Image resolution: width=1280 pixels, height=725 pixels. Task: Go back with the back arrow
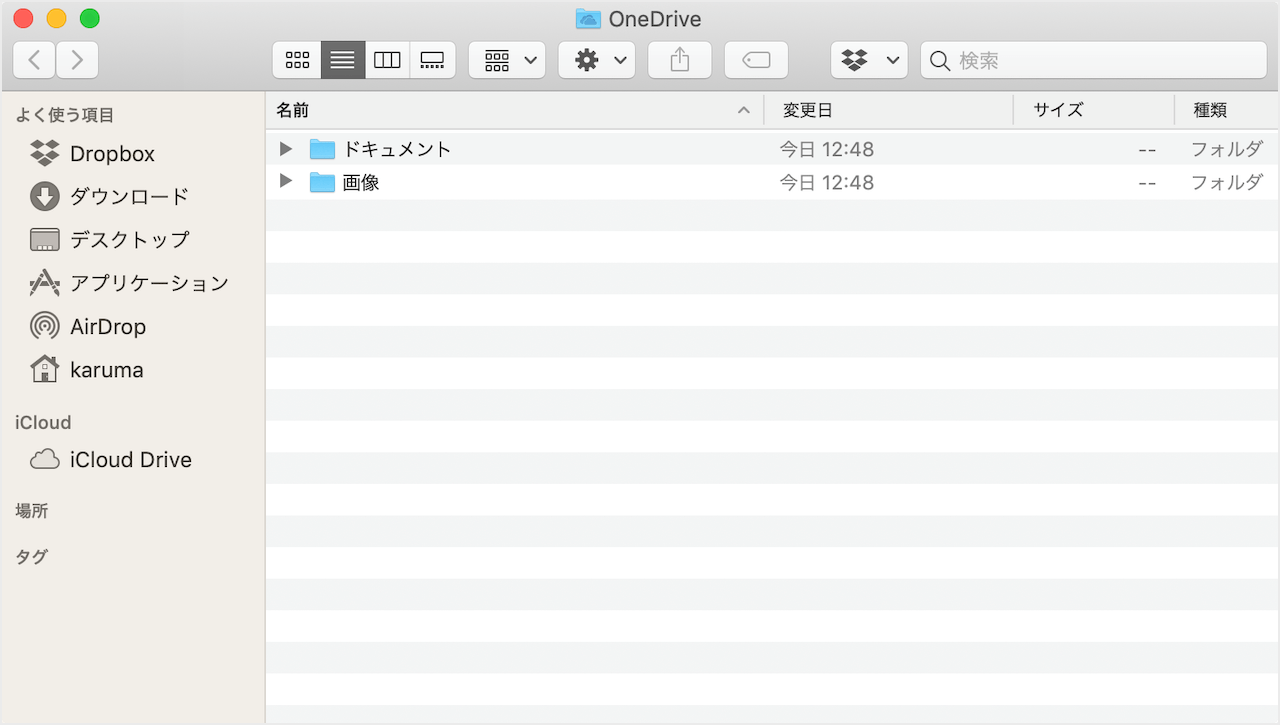[x=34, y=60]
